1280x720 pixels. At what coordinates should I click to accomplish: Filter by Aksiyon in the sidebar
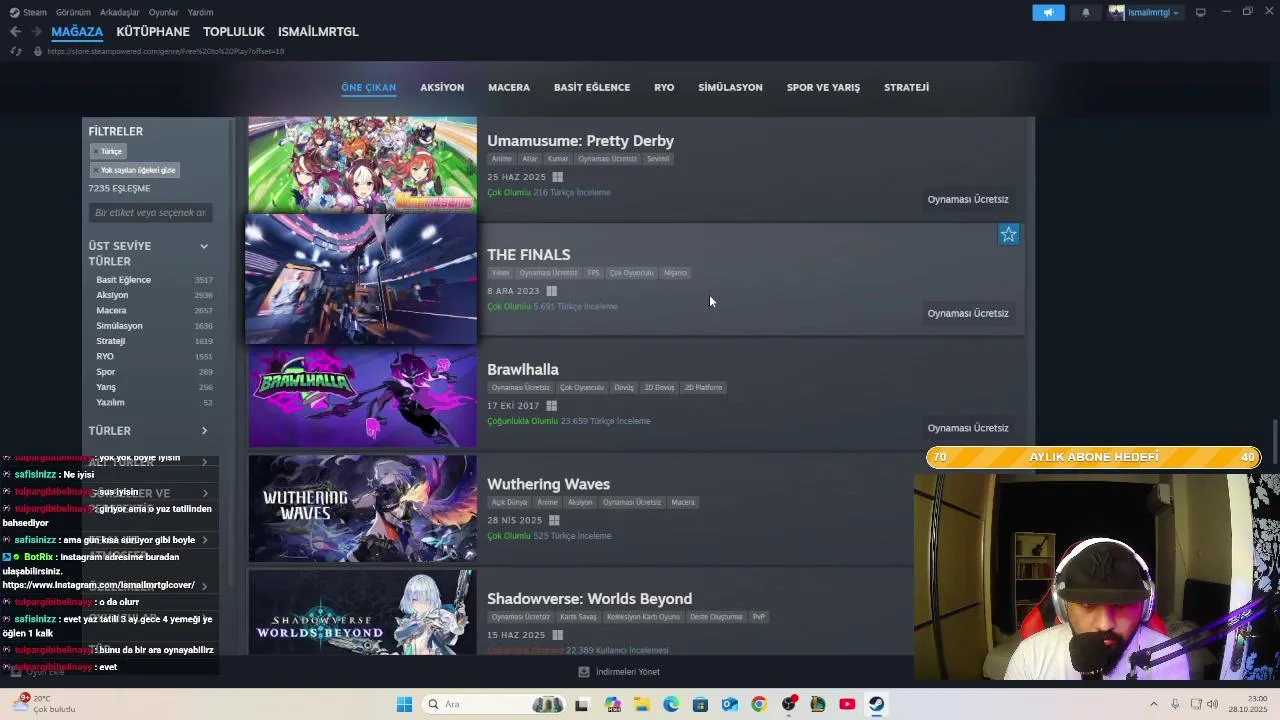pyautogui.click(x=112, y=295)
